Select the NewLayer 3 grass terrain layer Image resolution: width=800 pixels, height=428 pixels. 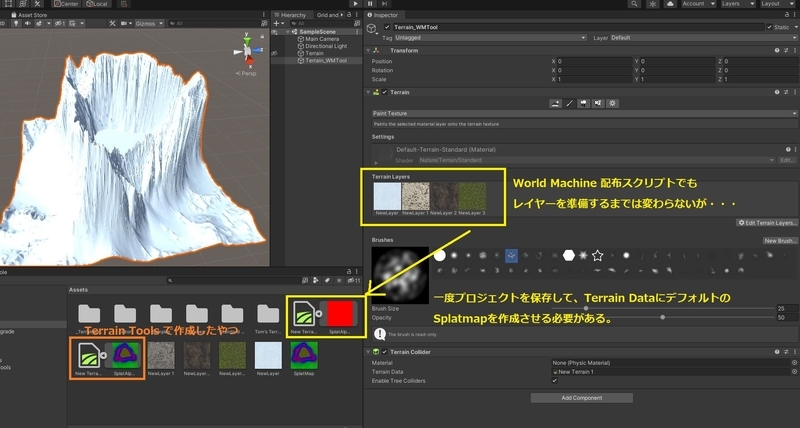pyautogui.click(x=472, y=196)
